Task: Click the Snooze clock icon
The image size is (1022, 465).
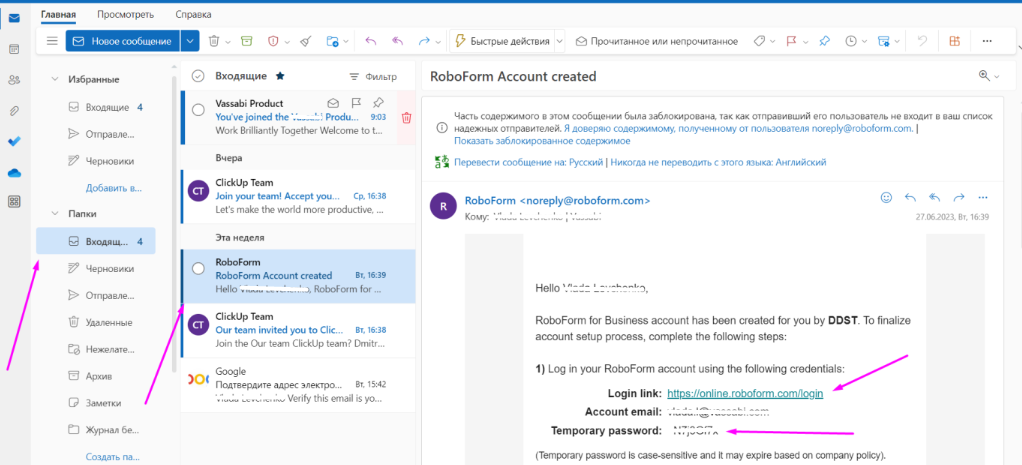Action: coord(851,41)
